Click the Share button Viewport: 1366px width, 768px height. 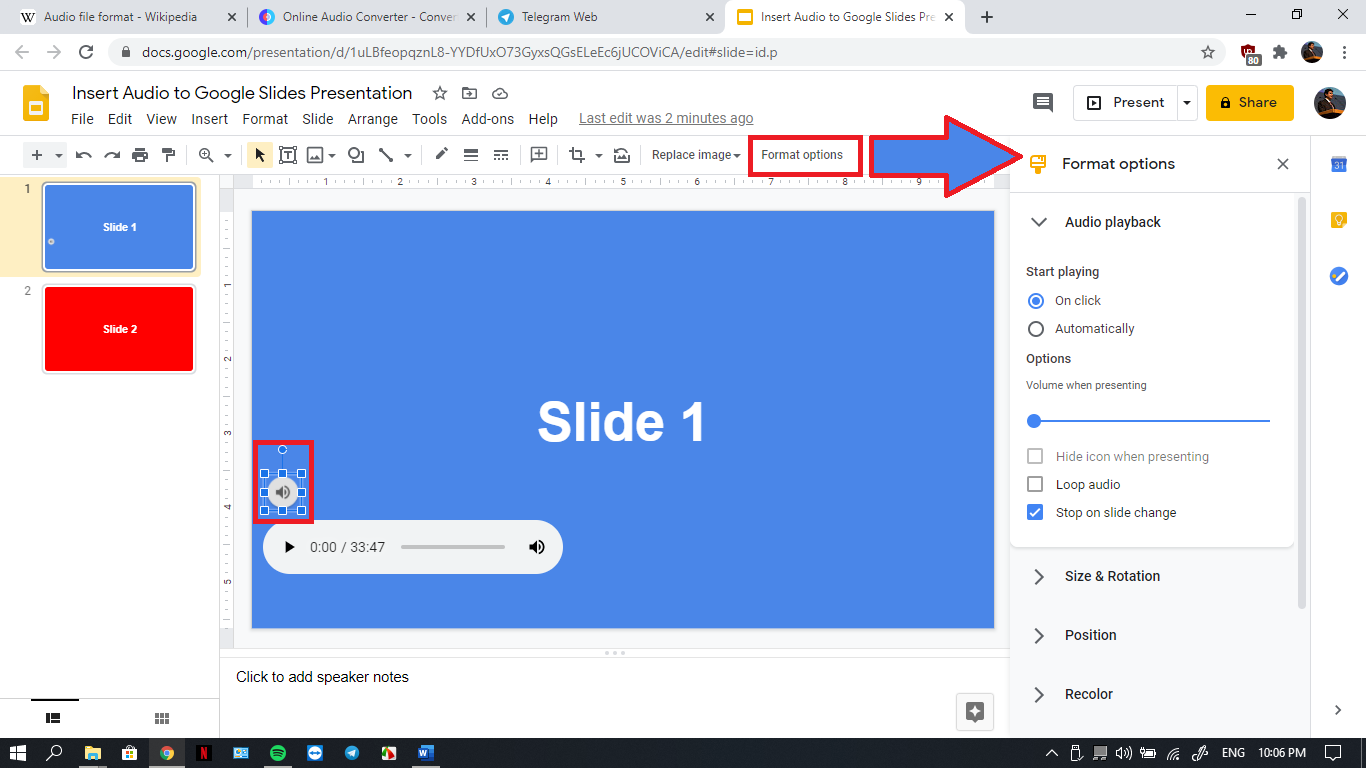point(1249,102)
